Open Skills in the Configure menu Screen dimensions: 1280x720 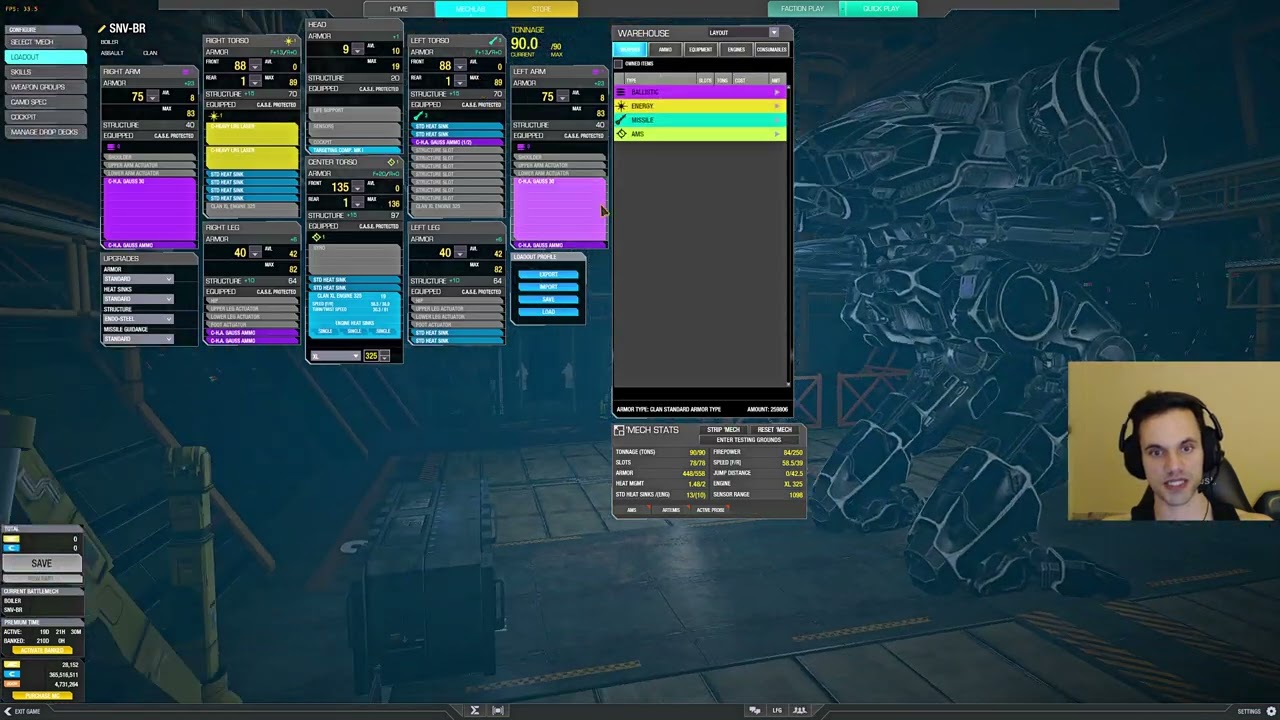point(44,72)
